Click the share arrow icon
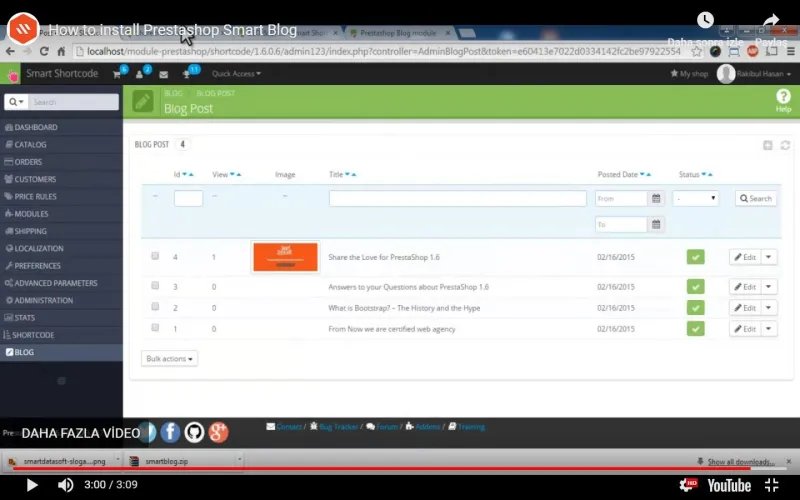This screenshot has width=800, height=500. coord(771,20)
